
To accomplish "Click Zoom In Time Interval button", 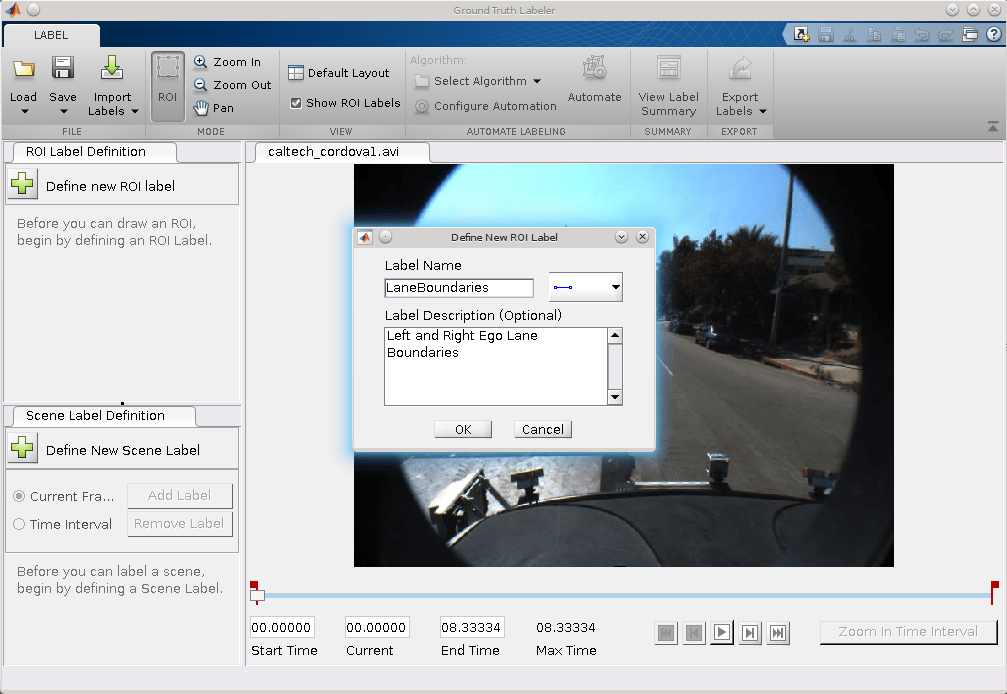I will coord(908,632).
